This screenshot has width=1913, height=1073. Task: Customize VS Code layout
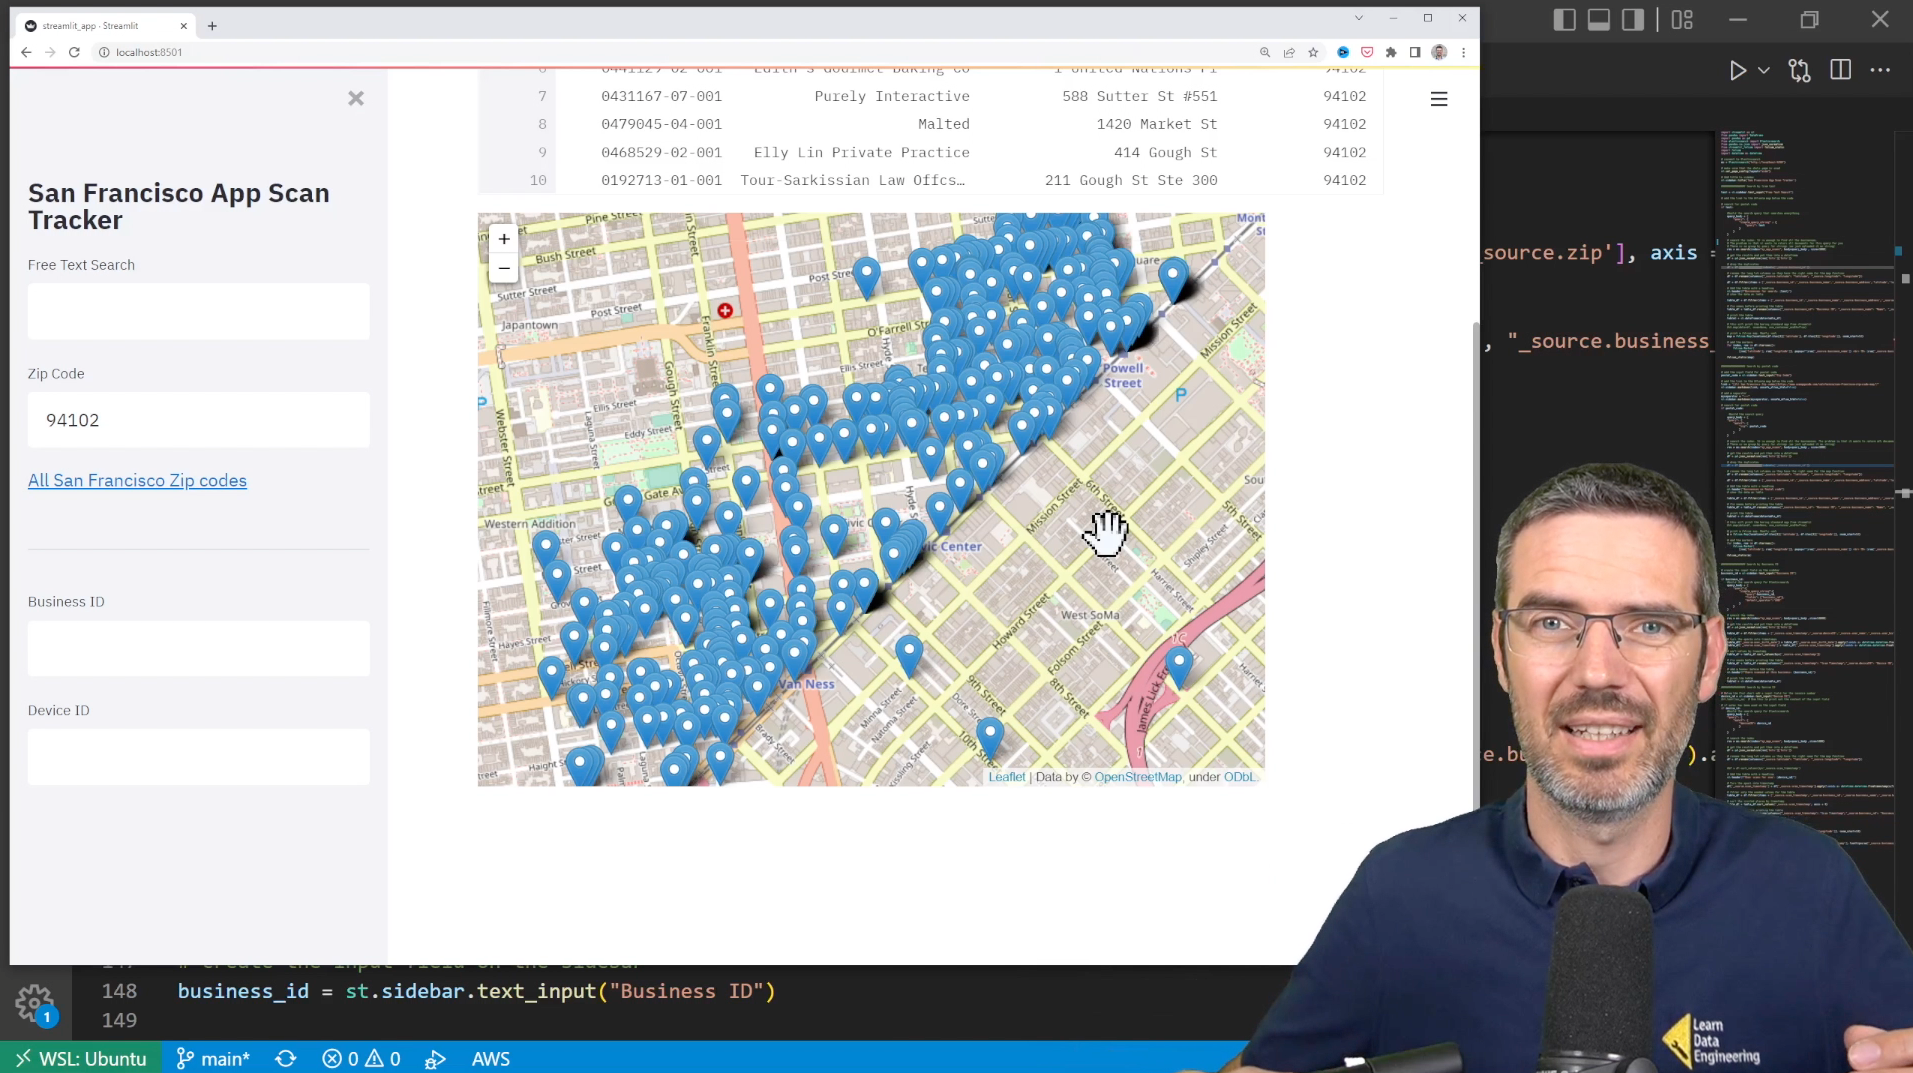pyautogui.click(x=1682, y=19)
